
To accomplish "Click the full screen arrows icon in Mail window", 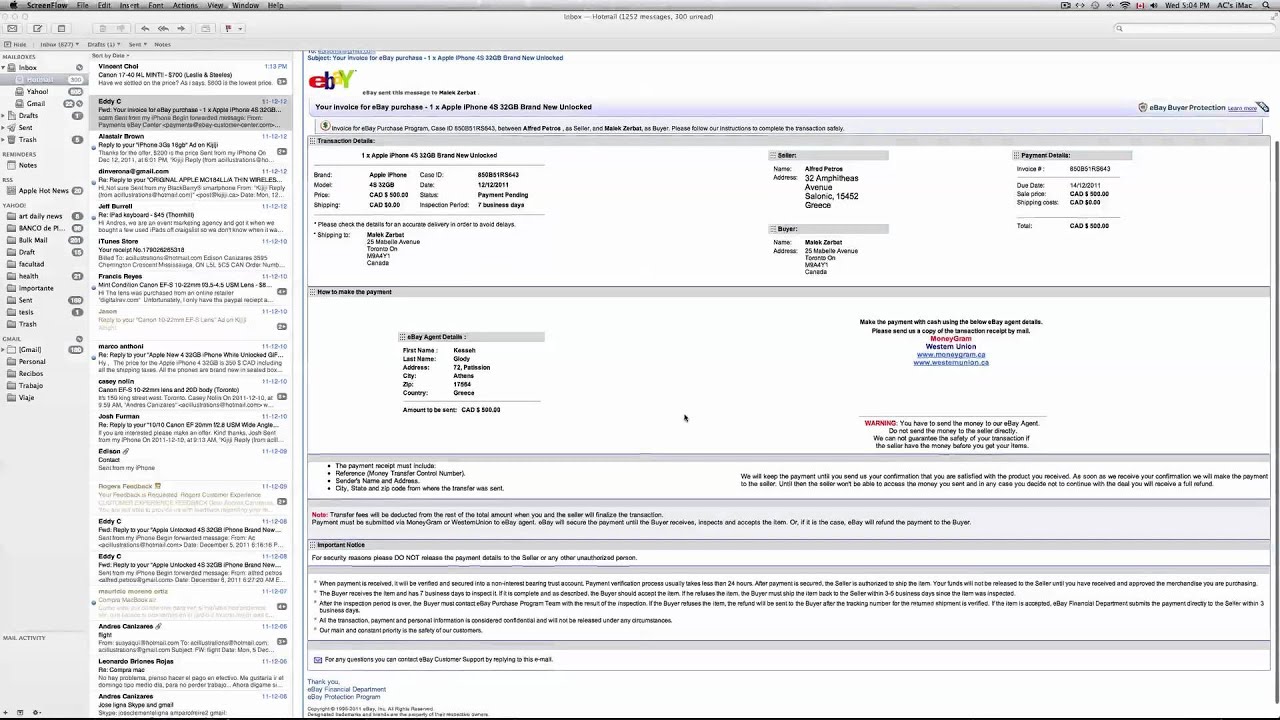I will pyautogui.click(x=1272, y=16).
